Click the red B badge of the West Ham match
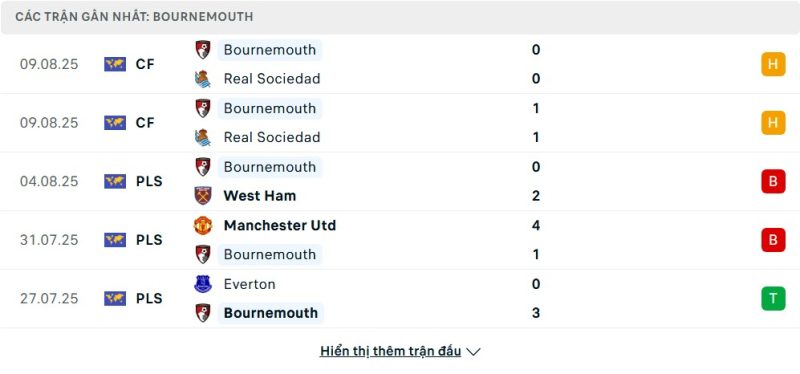Viewport: 800px width, 374px height. [773, 181]
